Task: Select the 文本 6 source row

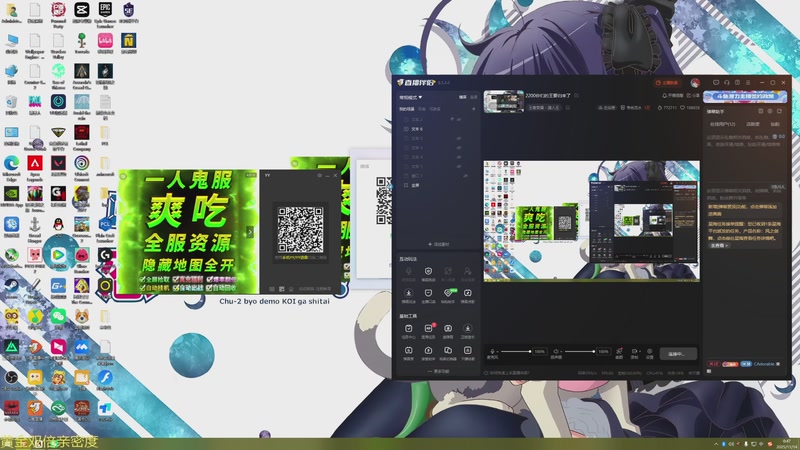Action: (438, 129)
